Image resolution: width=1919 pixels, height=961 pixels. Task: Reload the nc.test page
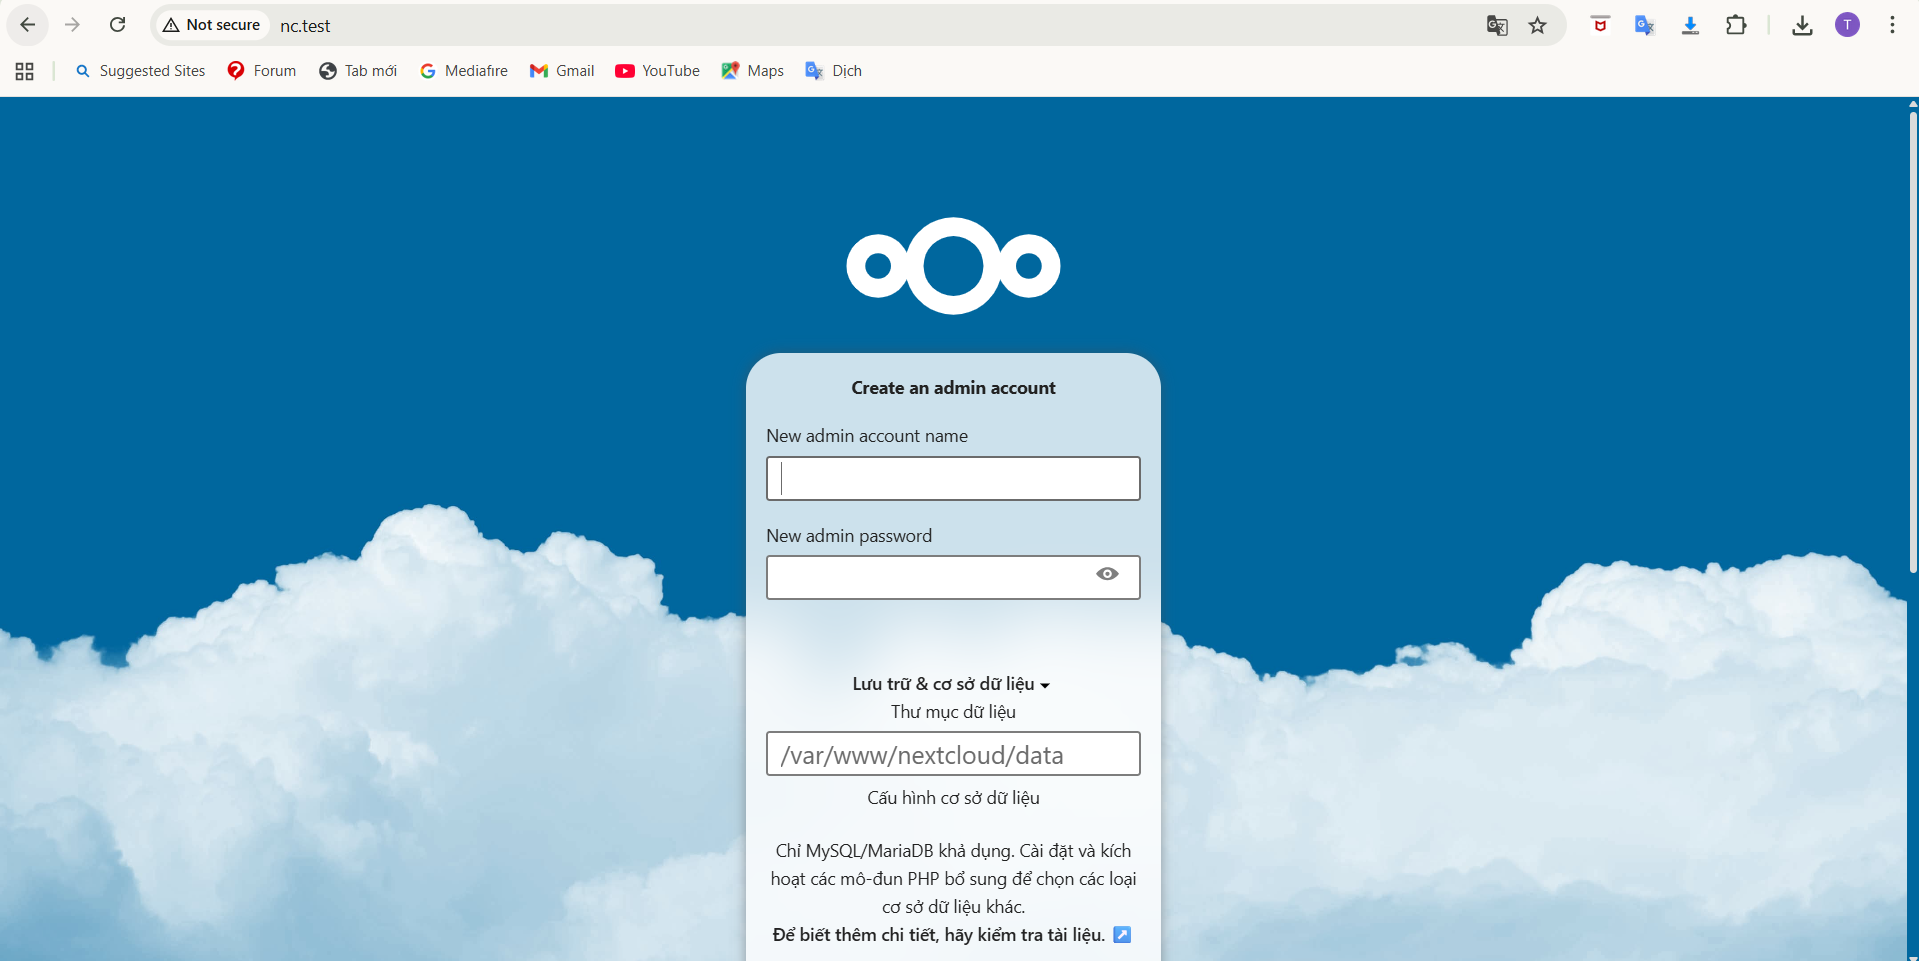117,24
